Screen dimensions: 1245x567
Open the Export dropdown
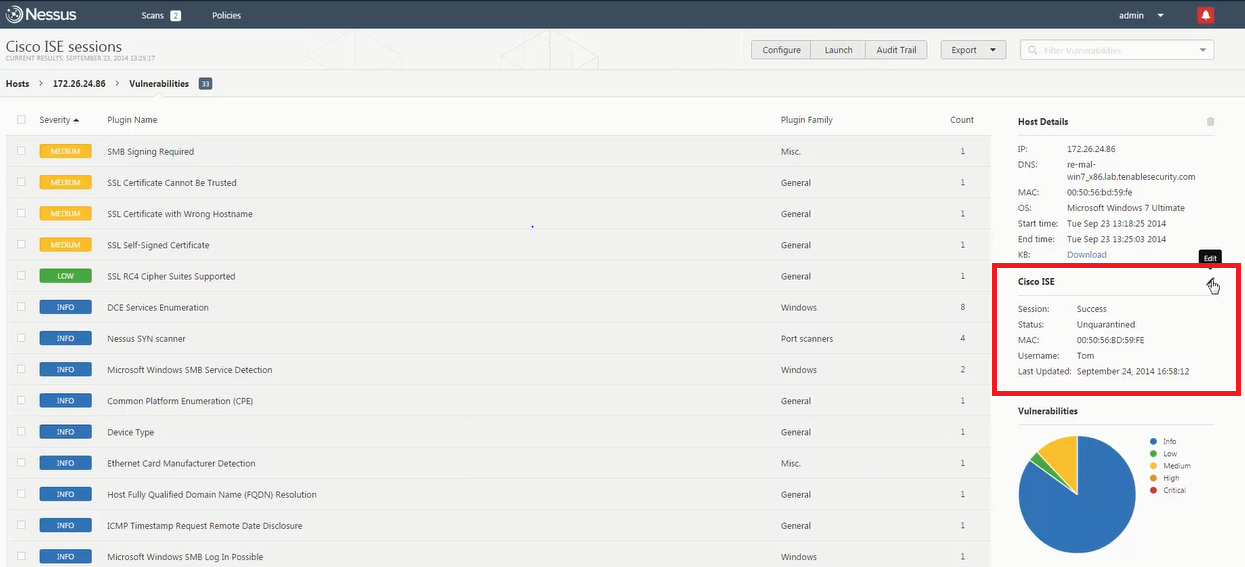[x=973, y=50]
